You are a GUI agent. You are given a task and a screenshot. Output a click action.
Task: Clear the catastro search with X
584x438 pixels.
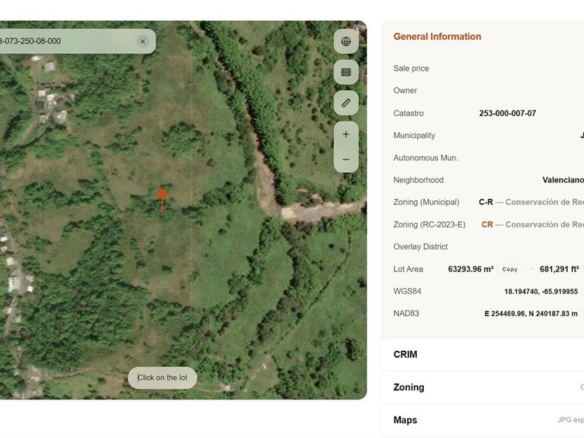click(143, 41)
